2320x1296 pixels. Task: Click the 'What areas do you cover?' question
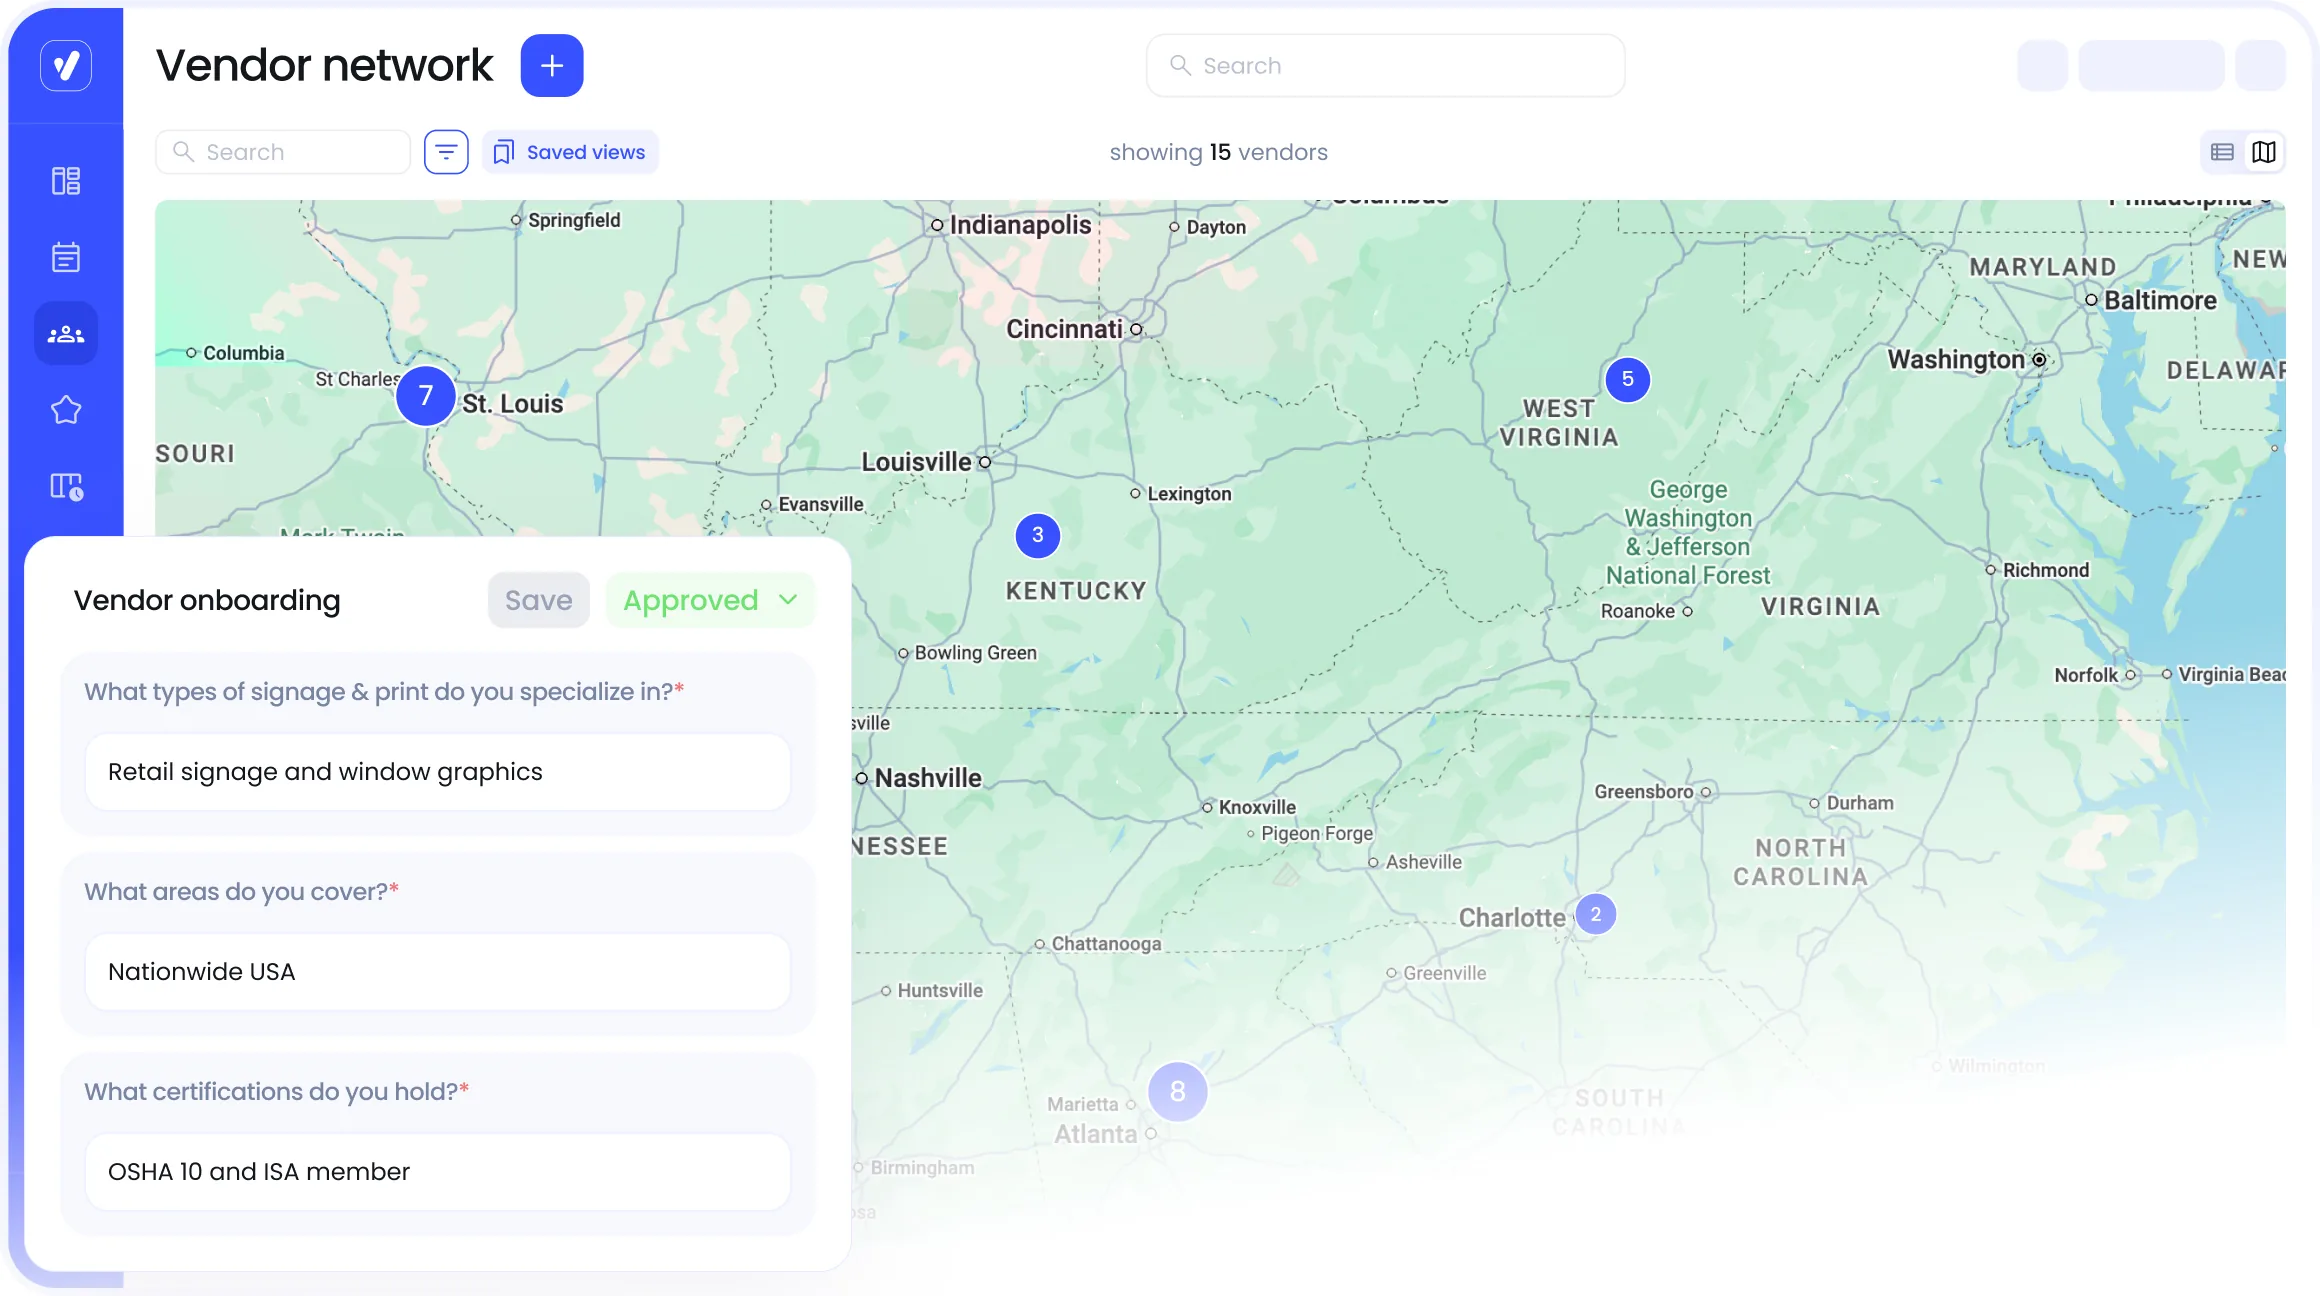click(241, 892)
